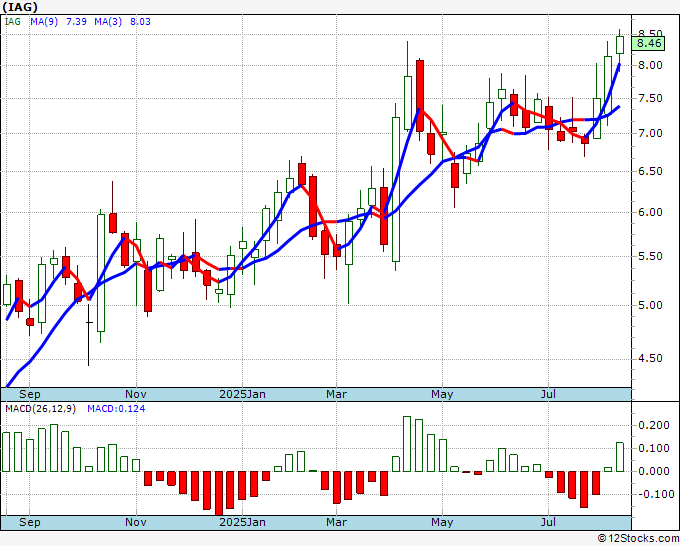680x546 pixels.
Task: Click the Nov label on price chart axis
Action: (136, 394)
